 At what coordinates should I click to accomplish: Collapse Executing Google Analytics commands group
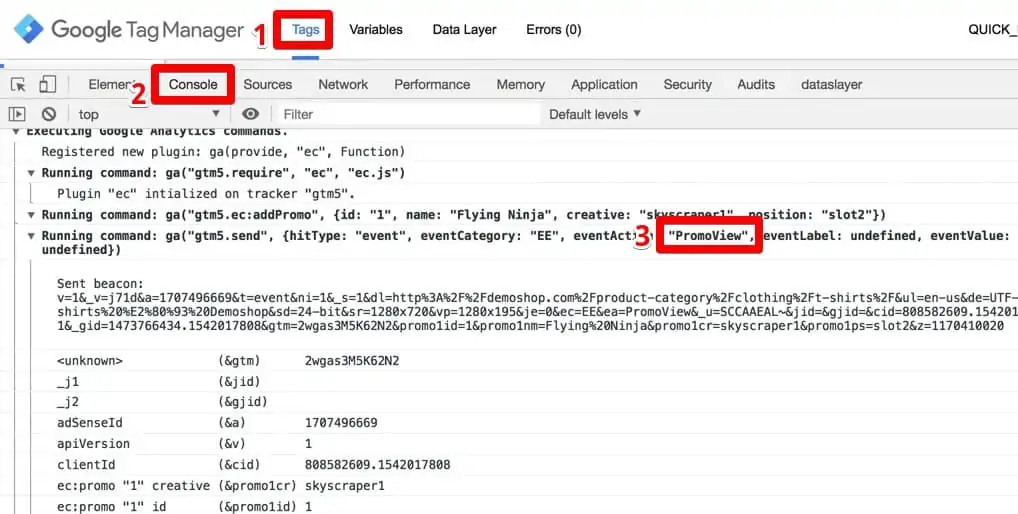[16, 132]
